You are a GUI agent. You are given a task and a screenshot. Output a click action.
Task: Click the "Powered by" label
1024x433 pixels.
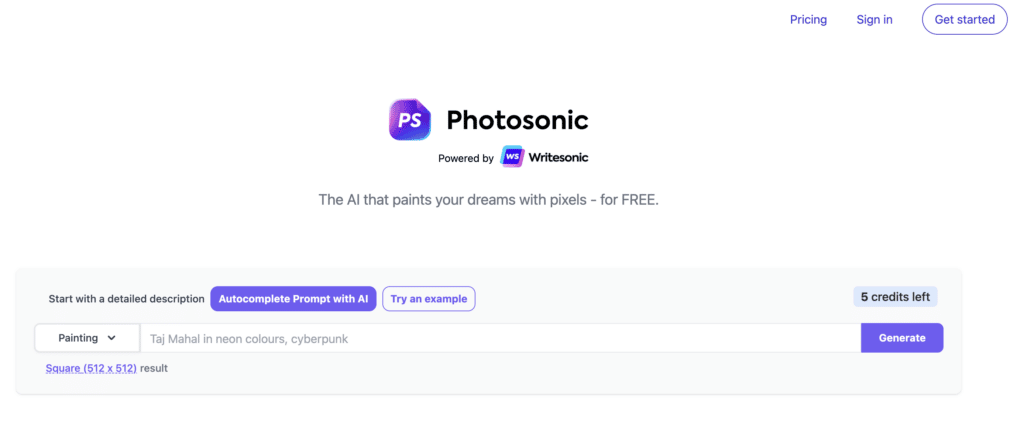tap(466, 158)
